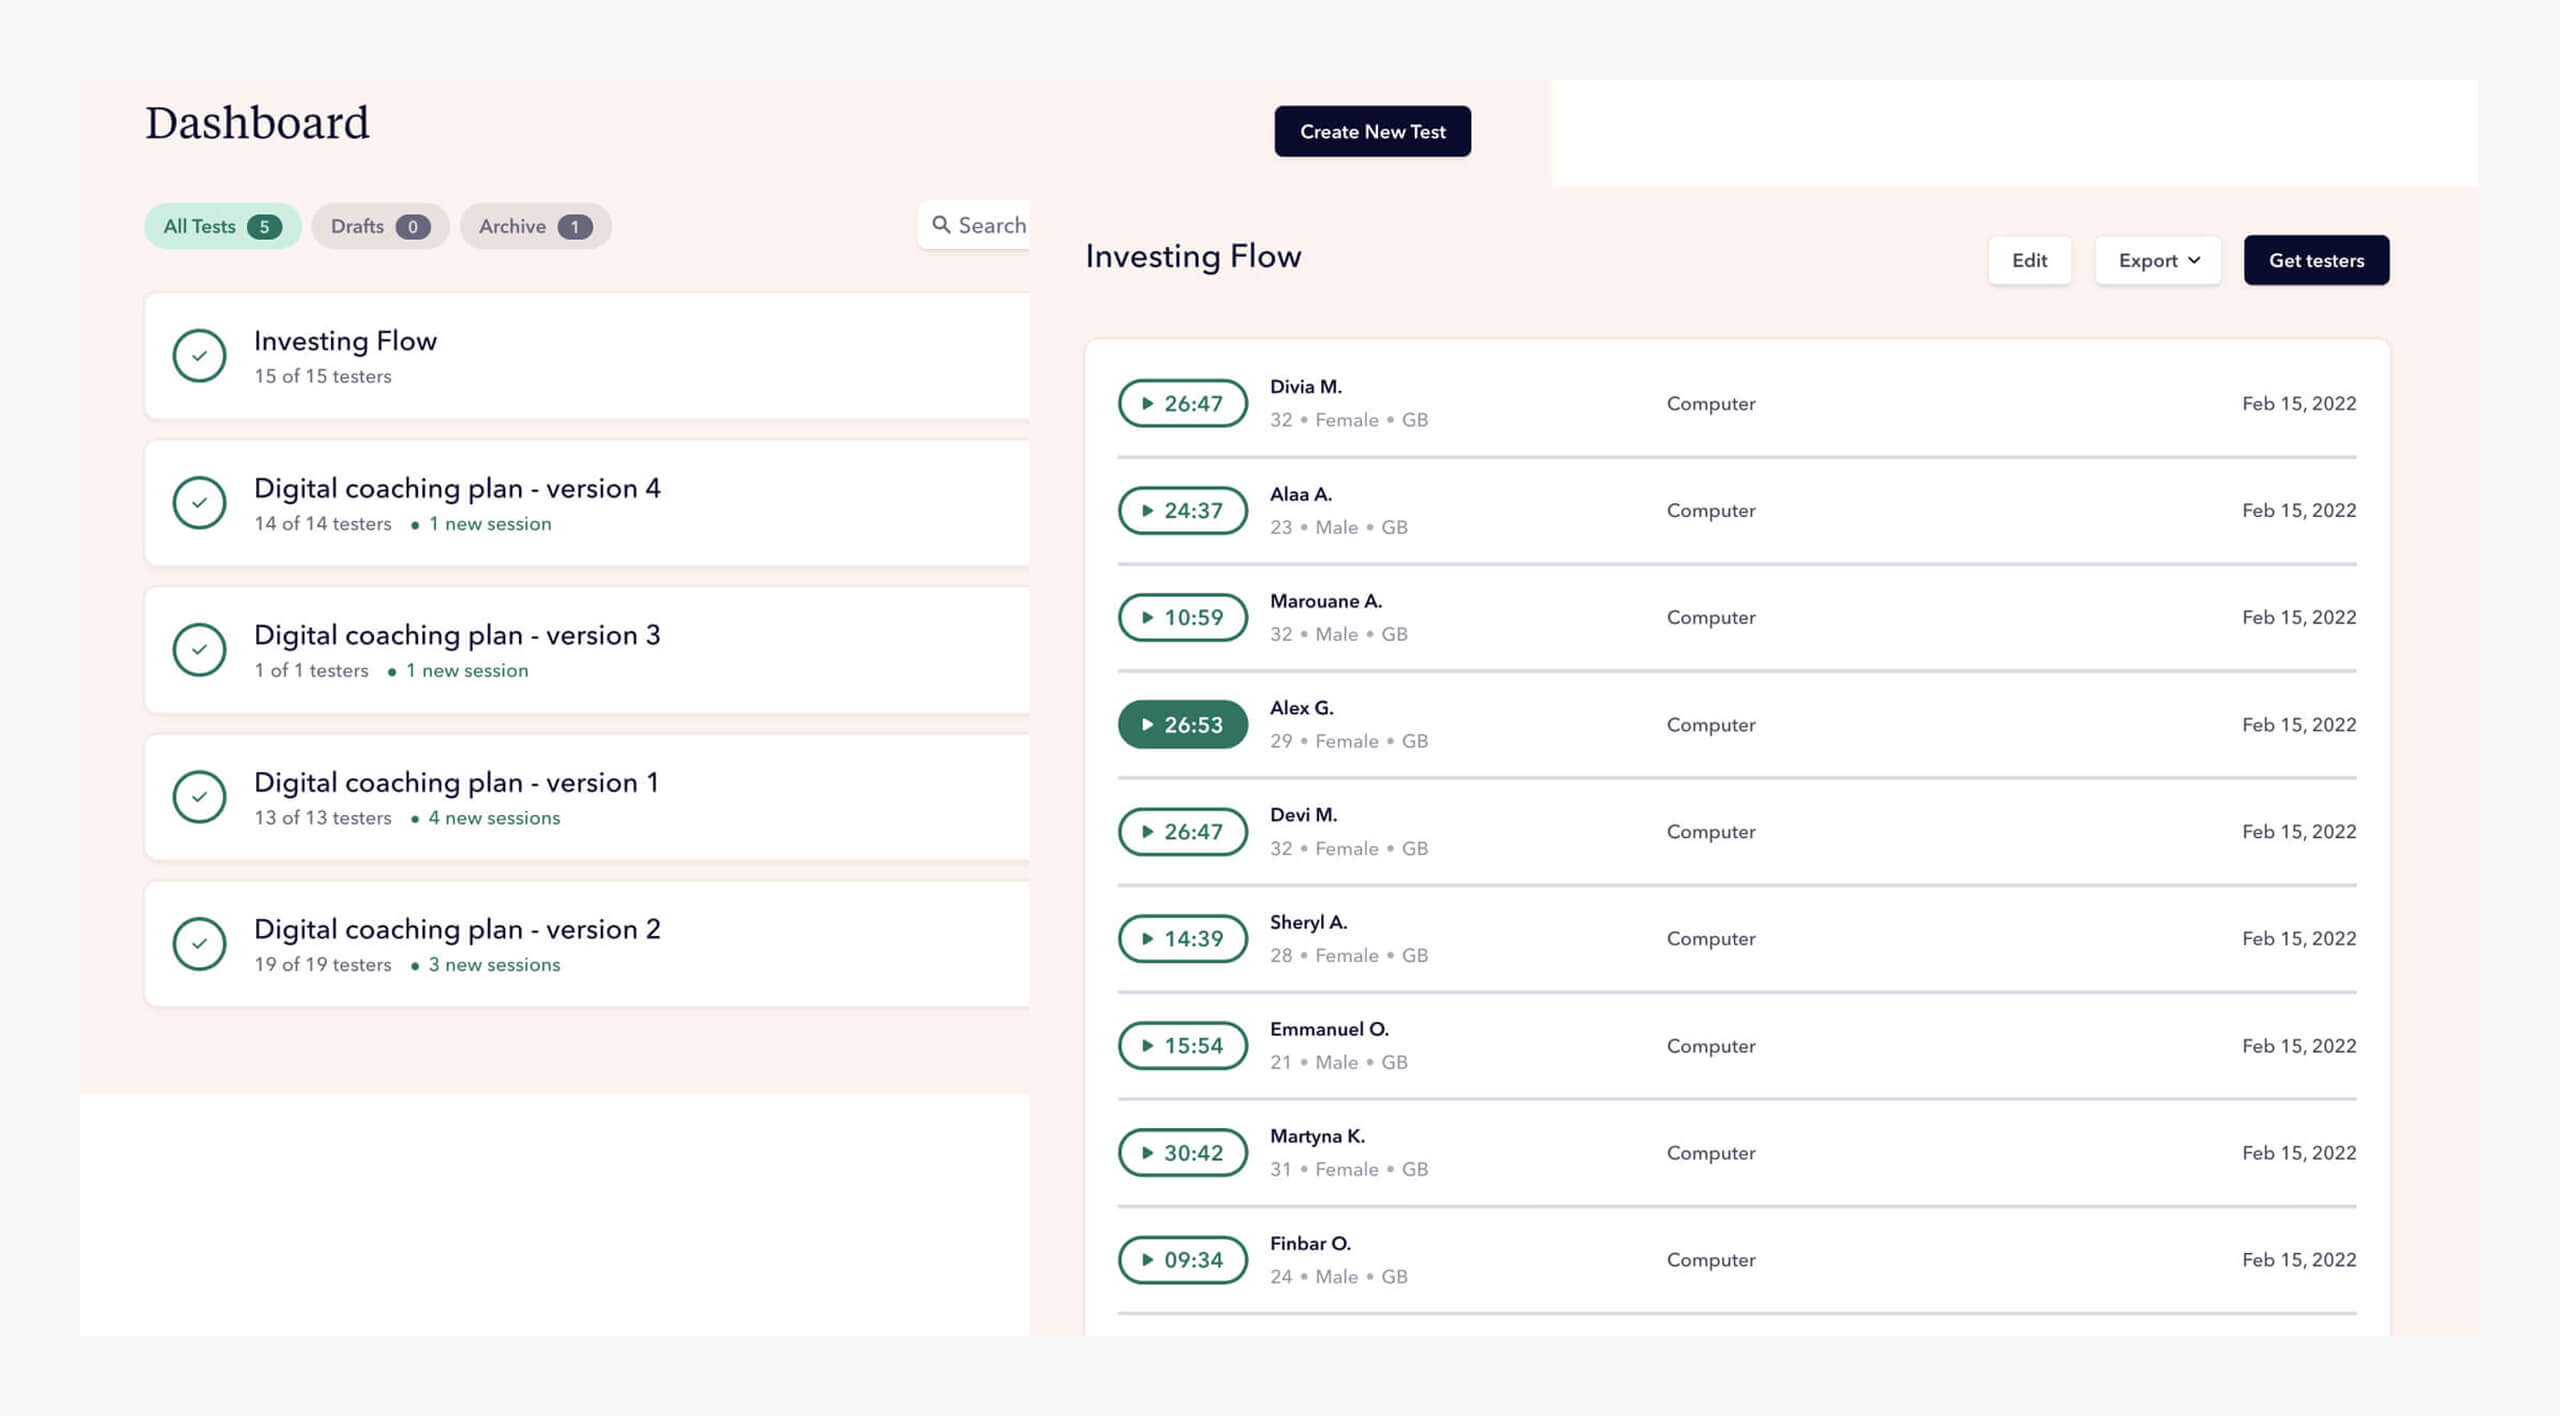Click the checkmark circle for coaching plan version 4

coord(199,502)
